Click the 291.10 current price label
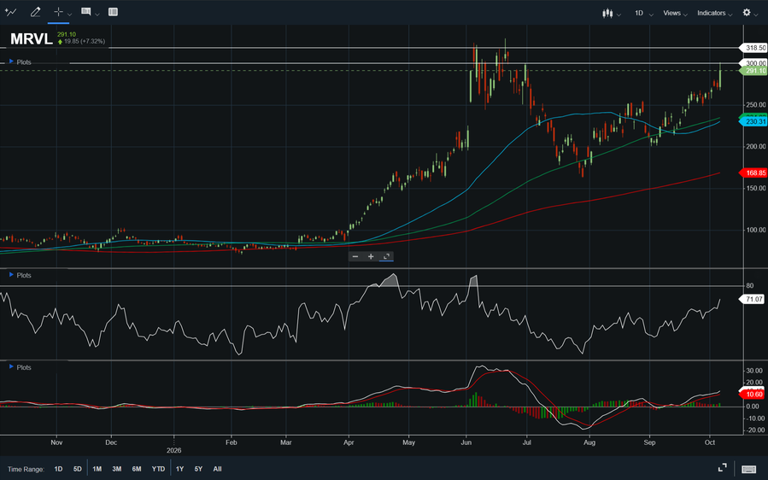 point(753,71)
